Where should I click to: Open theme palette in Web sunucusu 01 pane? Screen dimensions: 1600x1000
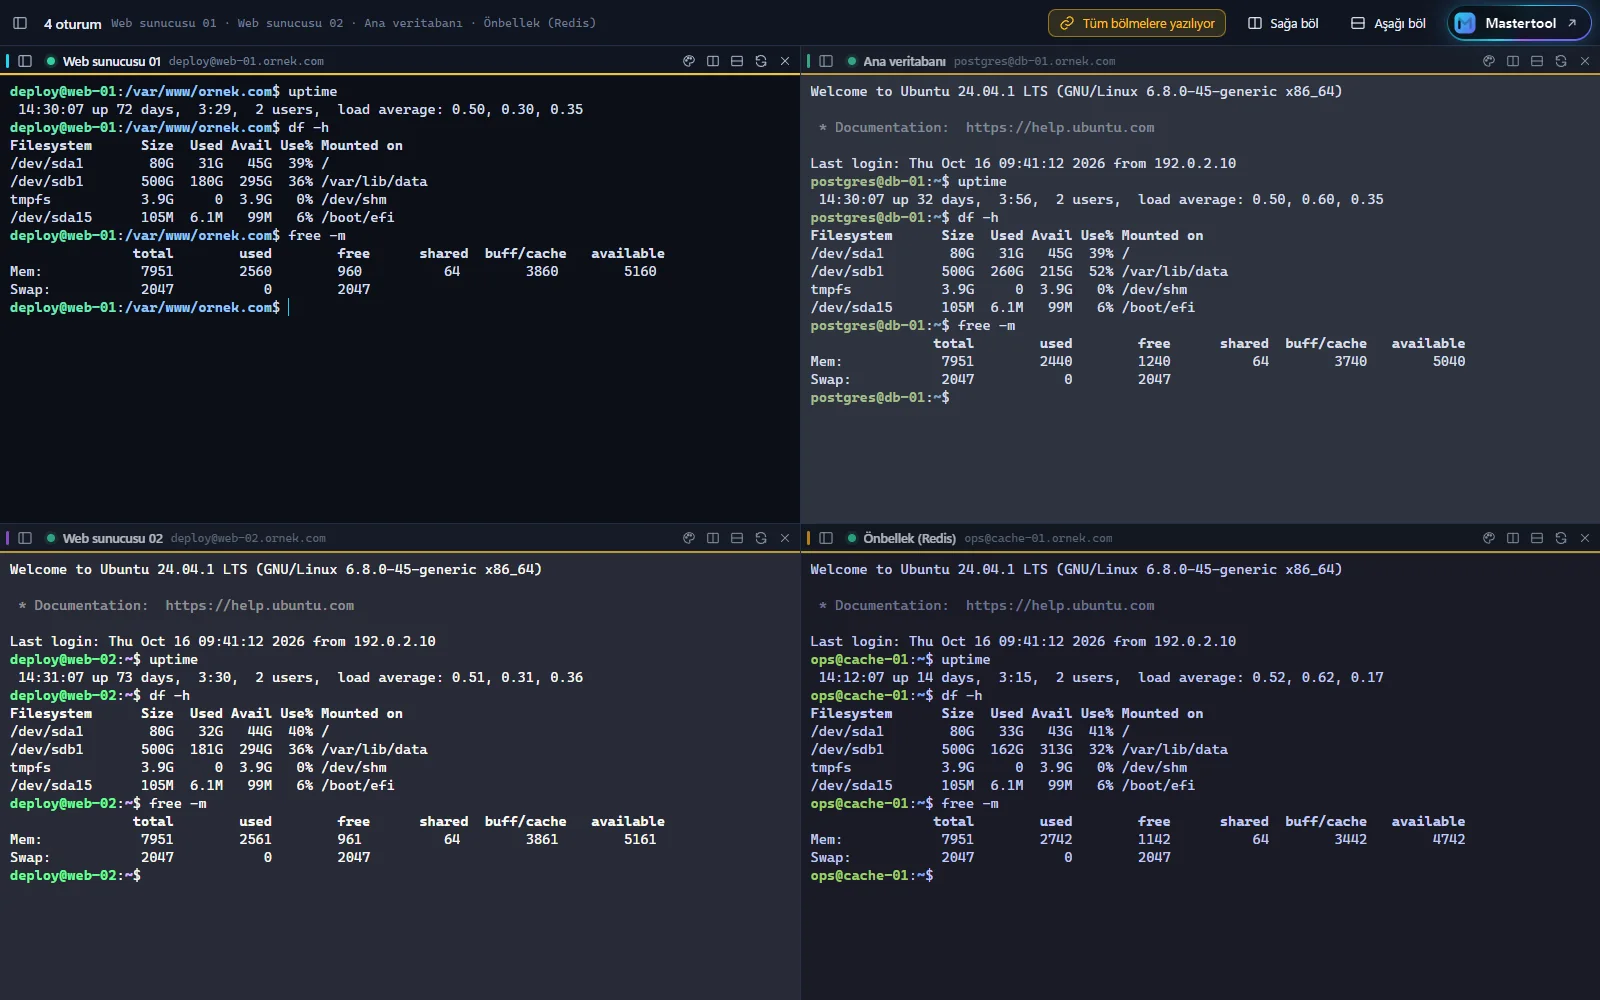[x=689, y=61]
